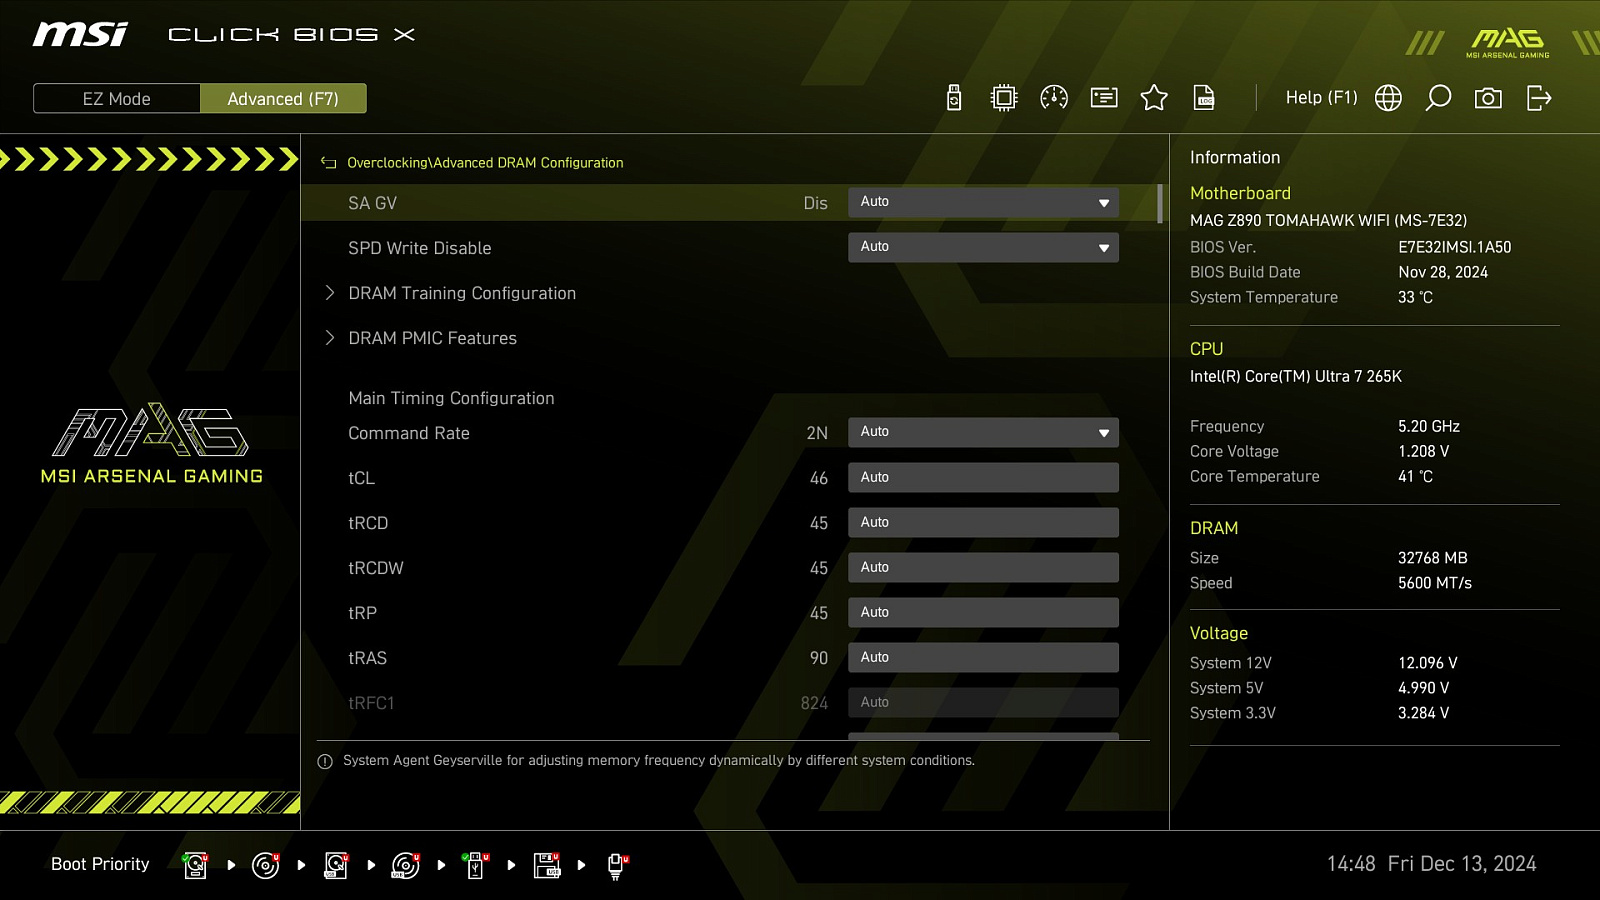Click the tCL value field

point(983,477)
